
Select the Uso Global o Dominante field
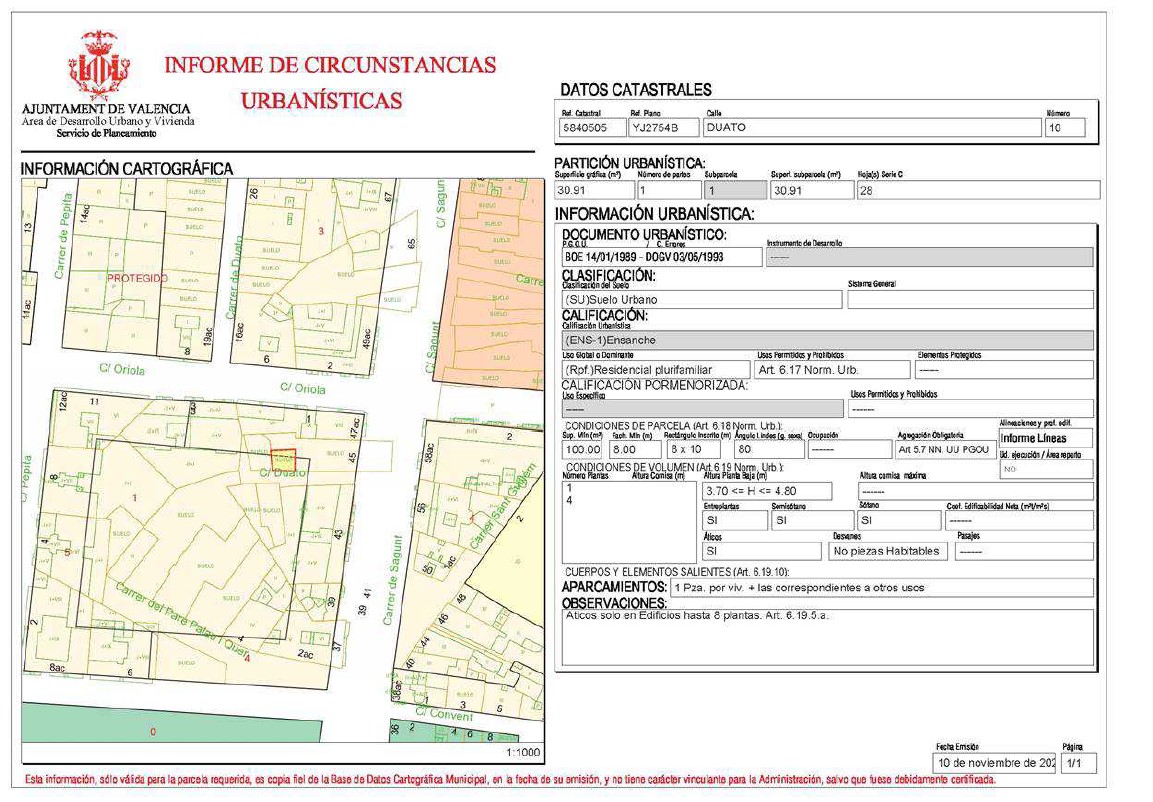coord(657,369)
